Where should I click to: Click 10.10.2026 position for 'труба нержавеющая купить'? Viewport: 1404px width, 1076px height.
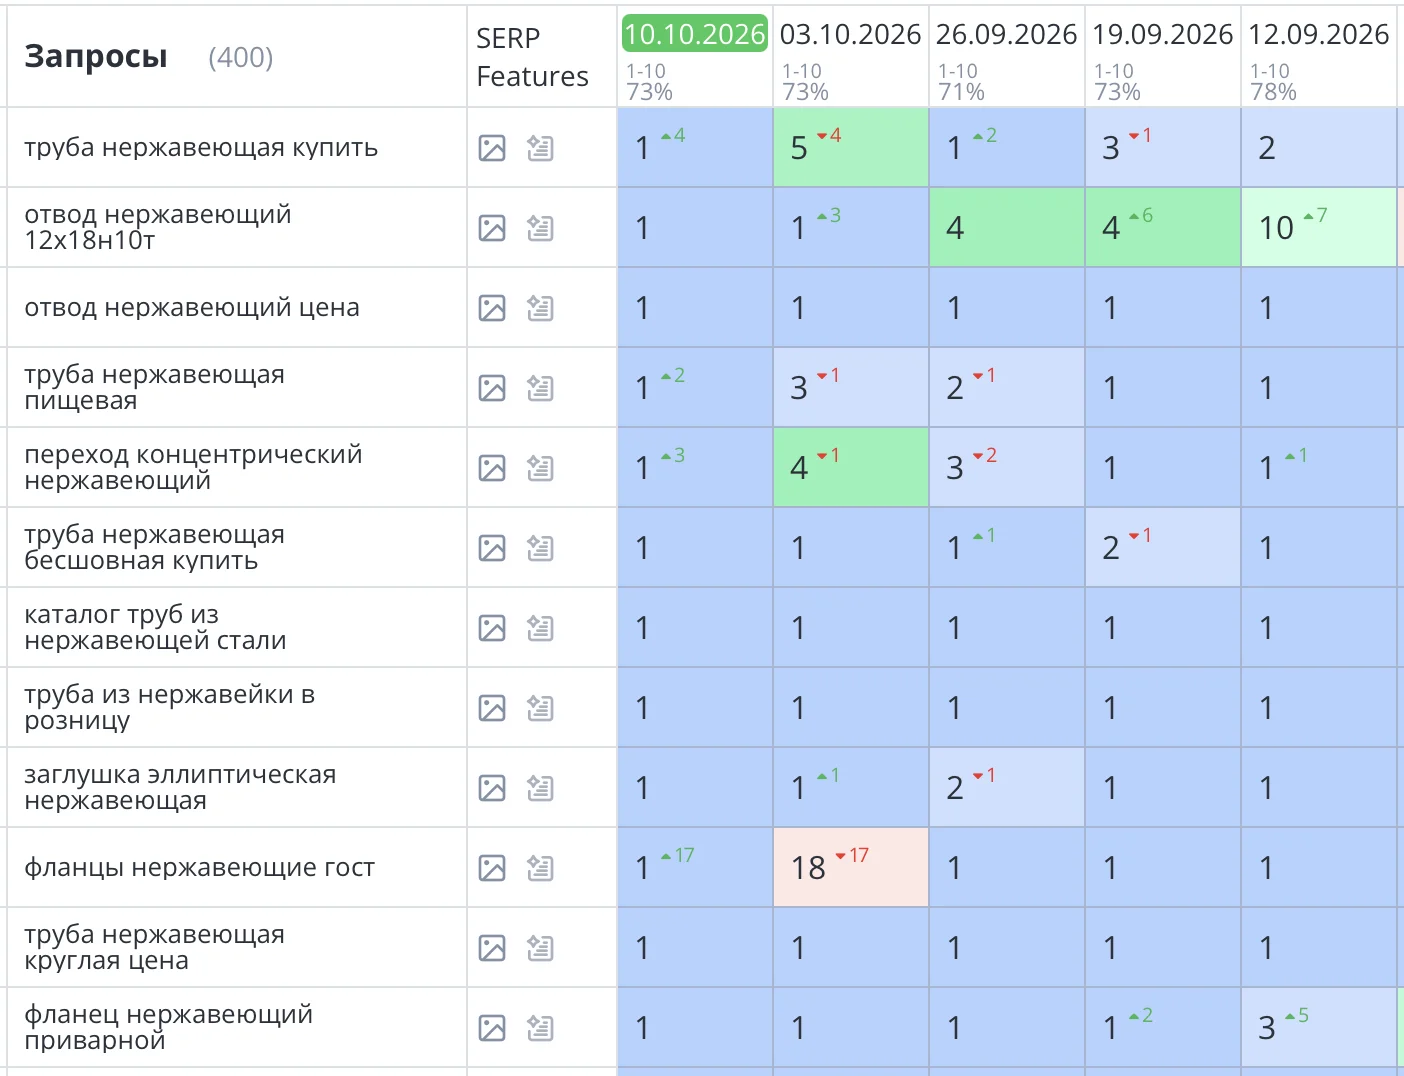pos(695,147)
